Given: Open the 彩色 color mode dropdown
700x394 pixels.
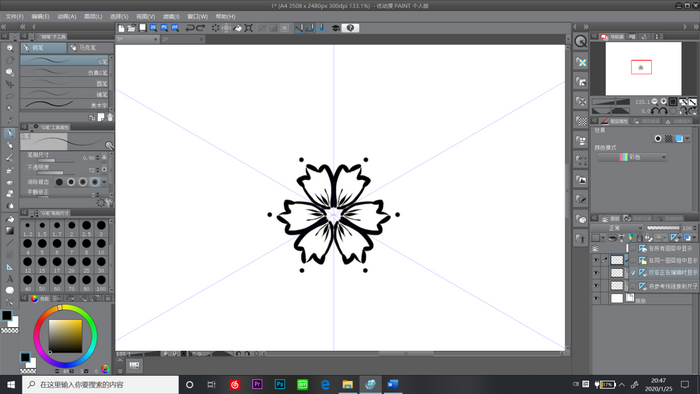Looking at the screenshot, I should point(632,157).
